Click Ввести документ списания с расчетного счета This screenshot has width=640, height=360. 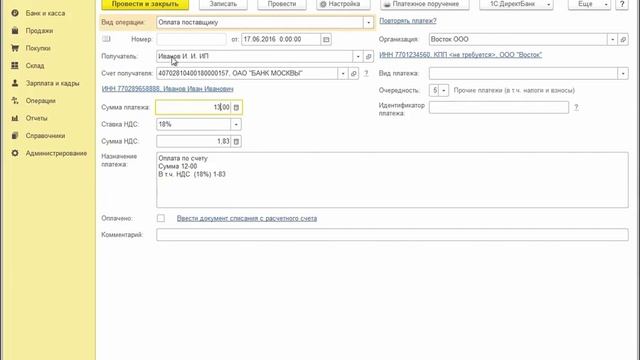pos(247,218)
